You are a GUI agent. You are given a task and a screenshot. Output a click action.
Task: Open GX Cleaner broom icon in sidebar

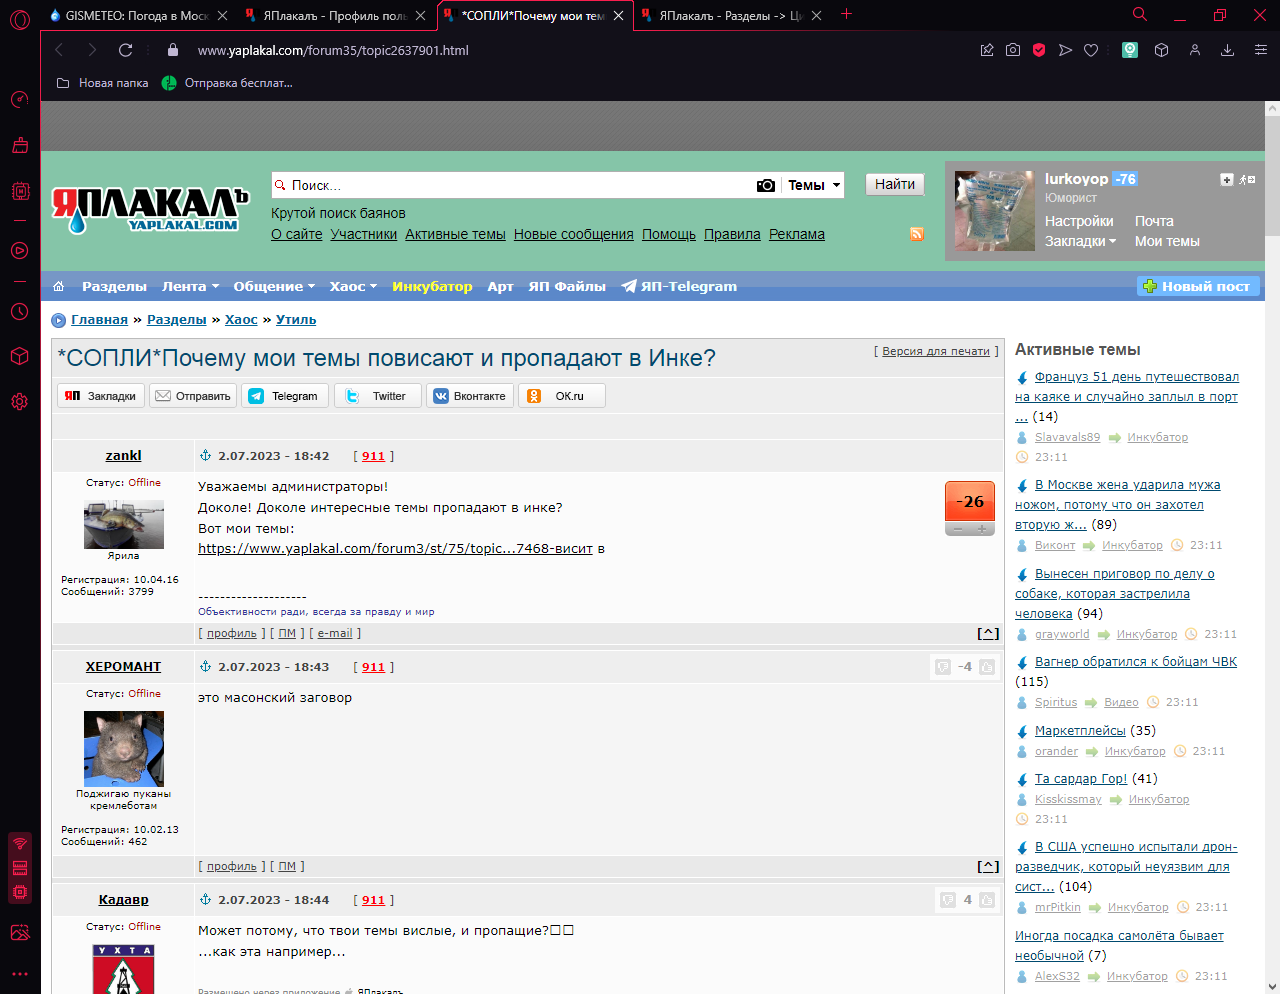click(x=19, y=146)
